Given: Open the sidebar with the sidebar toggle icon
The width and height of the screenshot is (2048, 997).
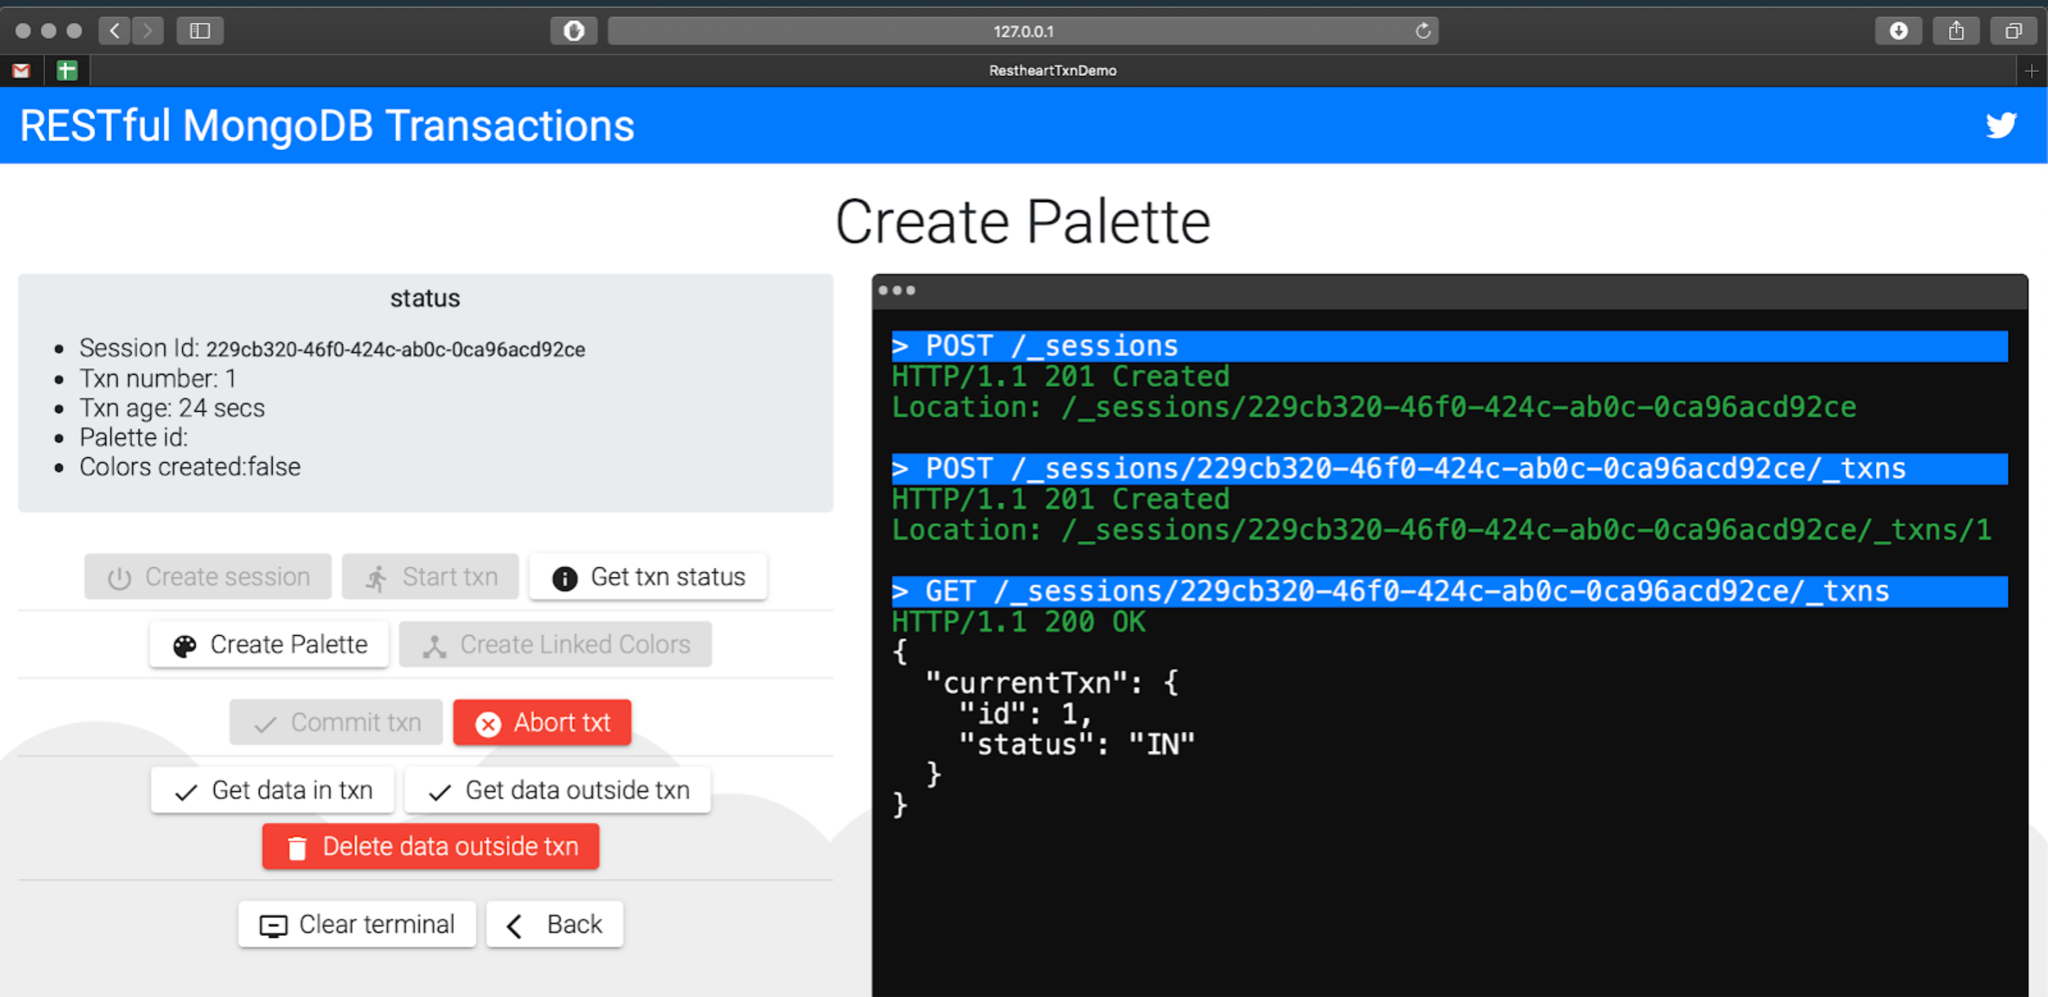Looking at the screenshot, I should [199, 31].
